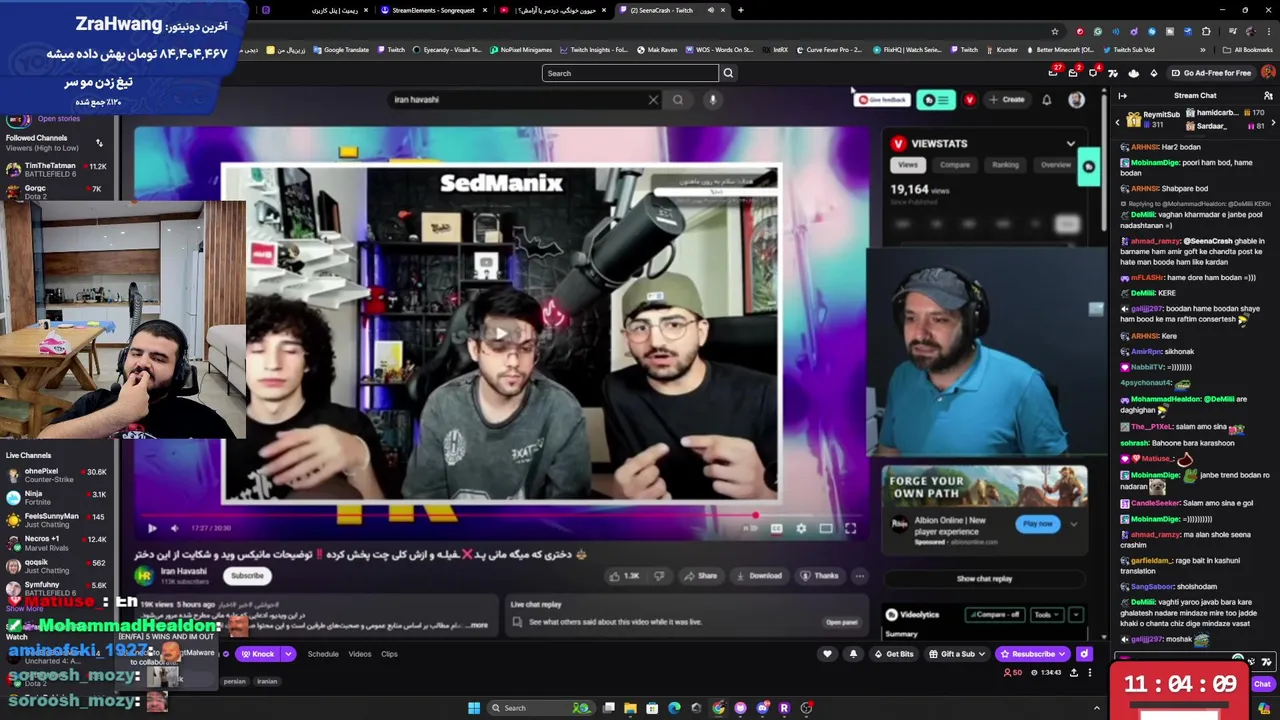Open Windows Start button
Image resolution: width=1280 pixels, height=720 pixels.
pyautogui.click(x=473, y=708)
